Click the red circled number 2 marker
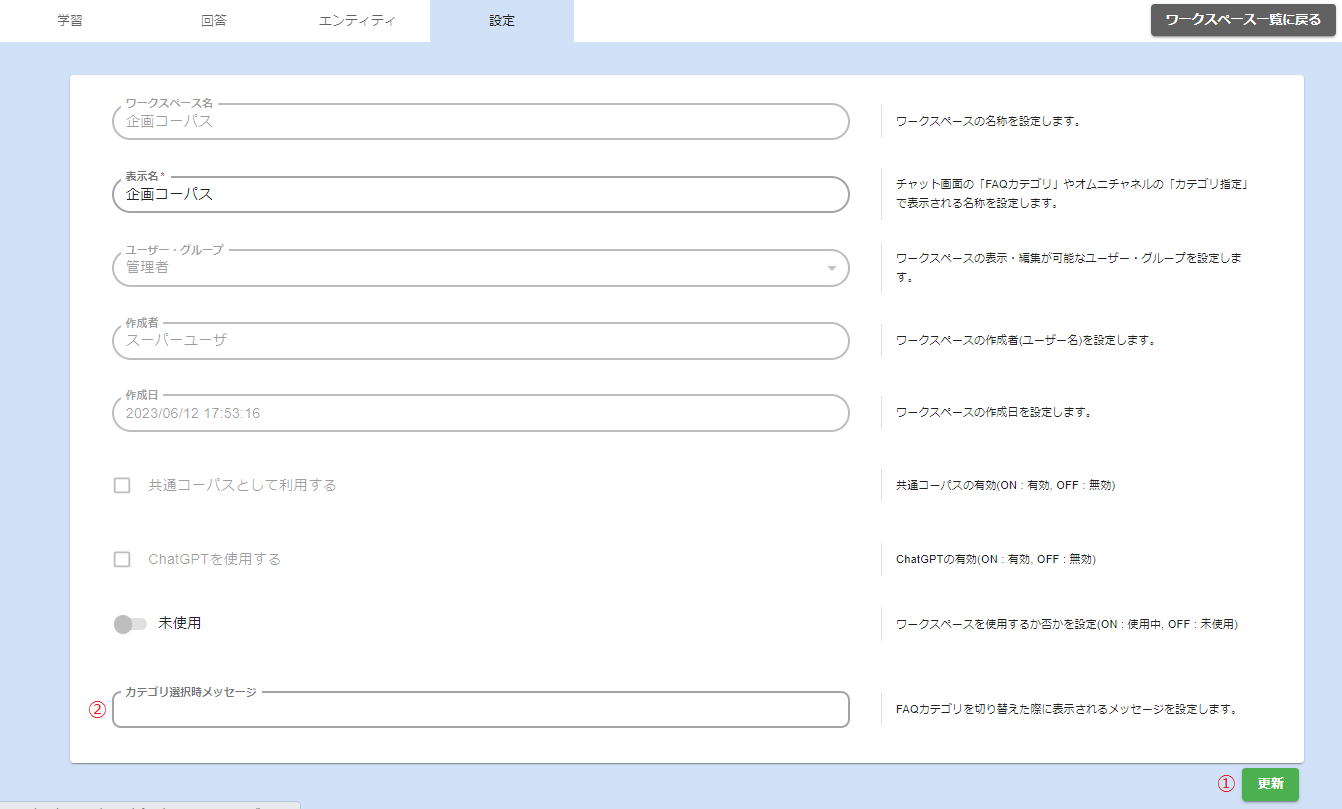Viewport: 1342px width, 809px height. point(97,710)
